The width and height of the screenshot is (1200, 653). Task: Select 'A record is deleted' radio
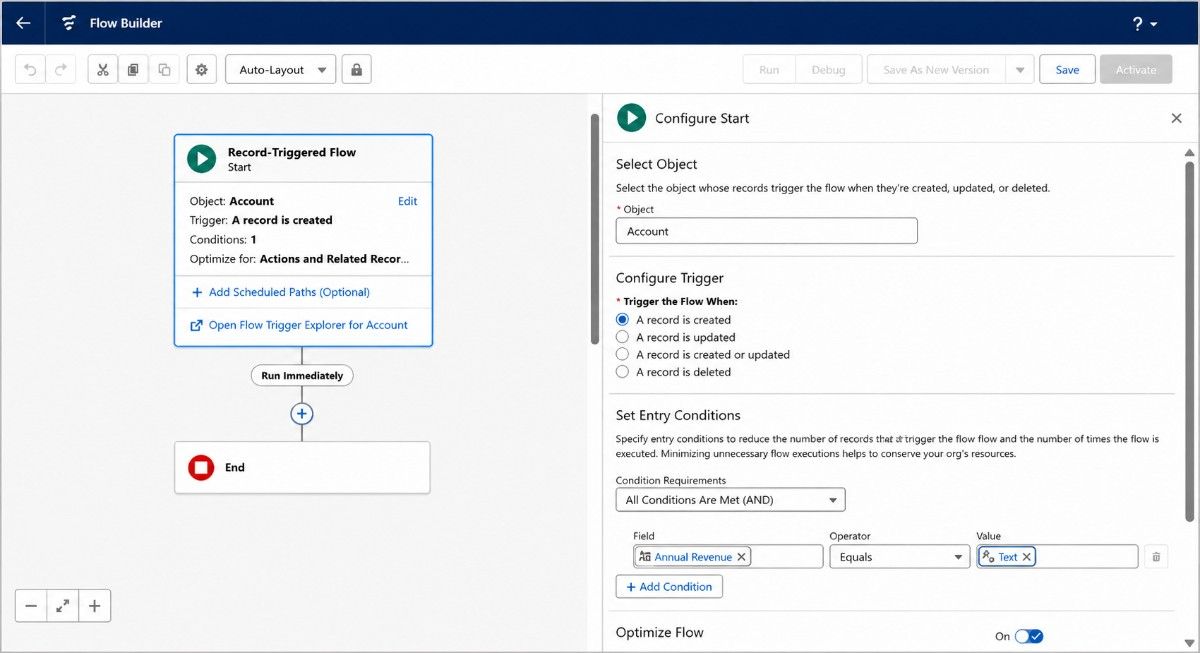(x=622, y=371)
